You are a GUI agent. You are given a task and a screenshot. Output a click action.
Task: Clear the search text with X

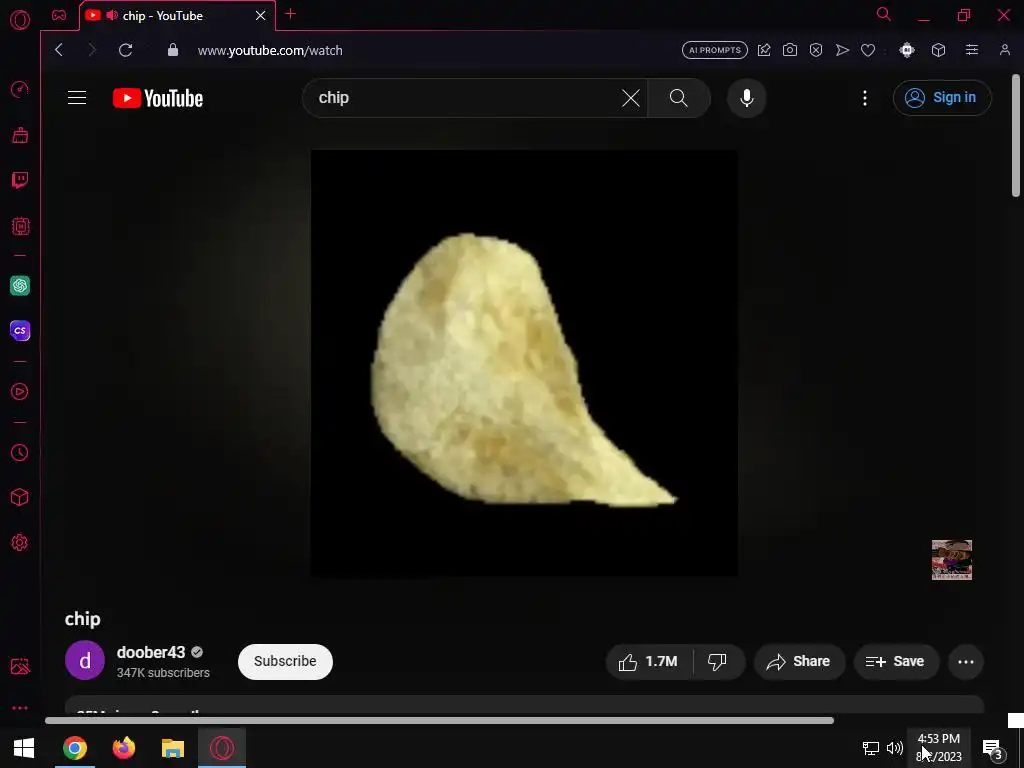point(630,98)
